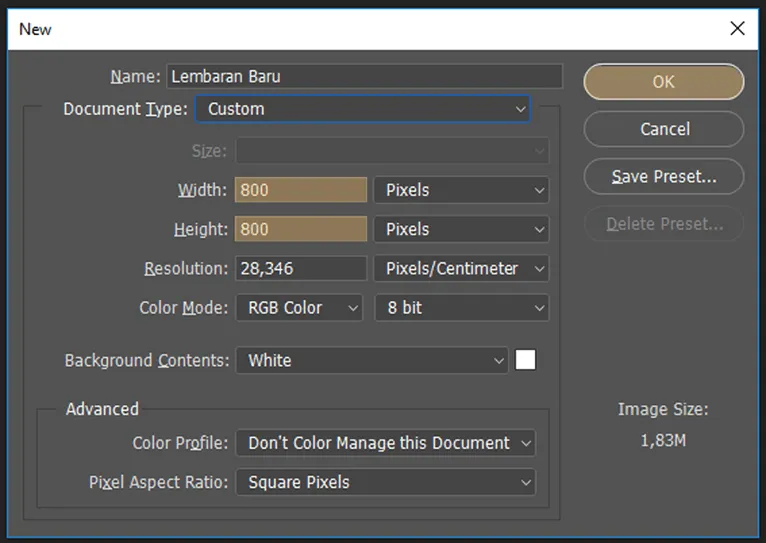
Task: Click the New dialog title text
Action: tap(35, 29)
